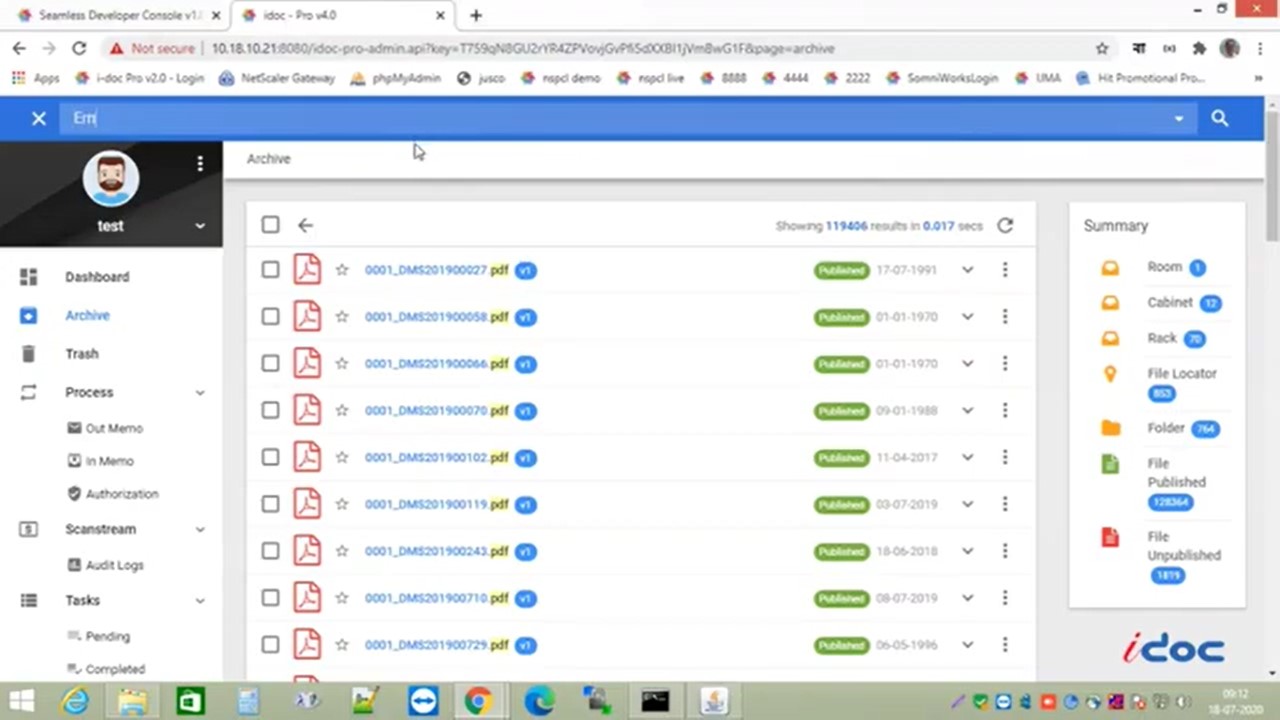Select Archive in the left sidebar
This screenshot has width=1280, height=720.
(87, 315)
